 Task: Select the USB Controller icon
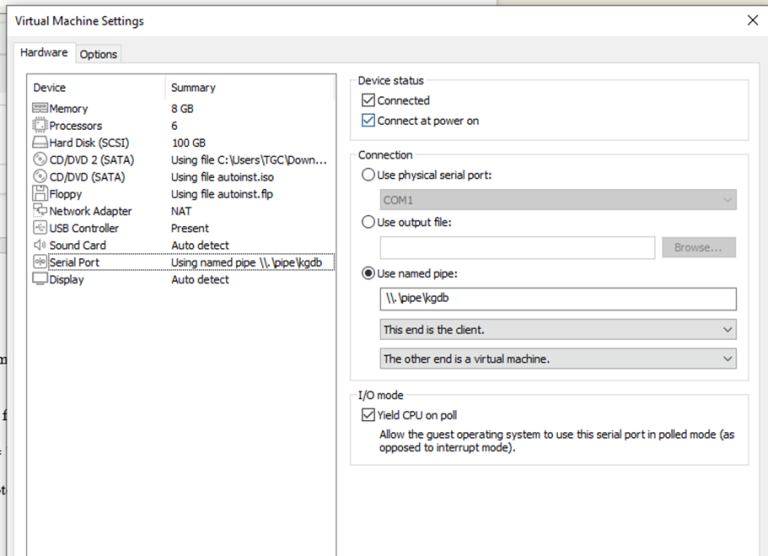coord(40,228)
